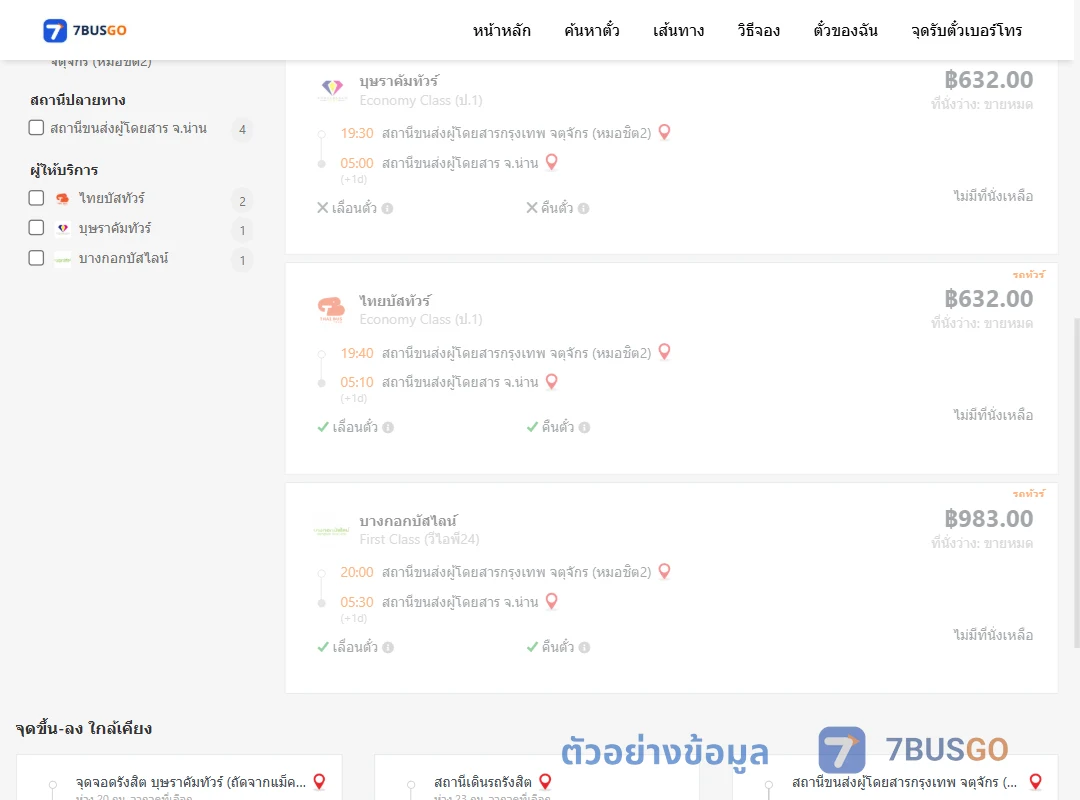1080x800 pixels.
Task: Click the บุษราคัมทัวร์ diamond logo on trip card
Action: click(x=332, y=90)
